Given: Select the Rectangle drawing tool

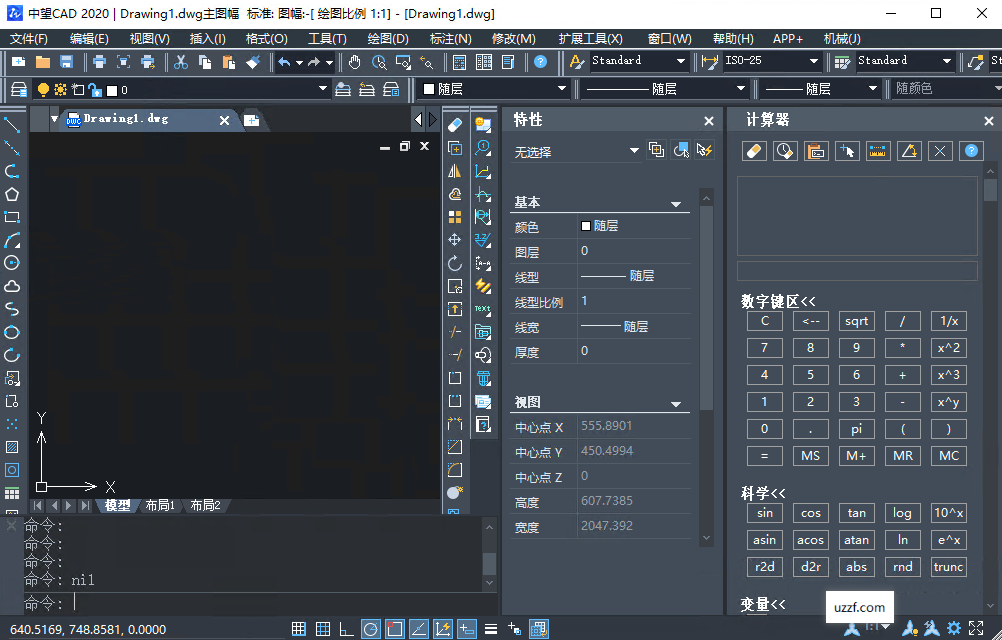Looking at the screenshot, I should pyautogui.click(x=12, y=218).
